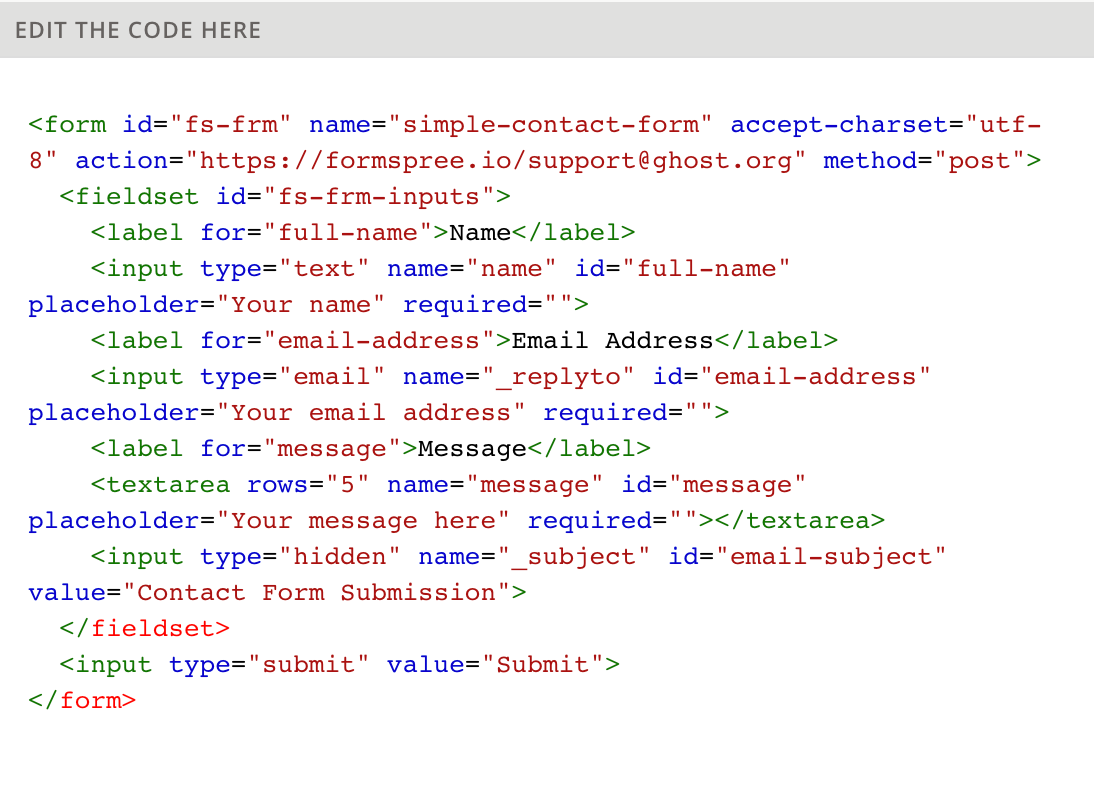
Task: Click the textarea rows "5" value
Action: coord(348,485)
